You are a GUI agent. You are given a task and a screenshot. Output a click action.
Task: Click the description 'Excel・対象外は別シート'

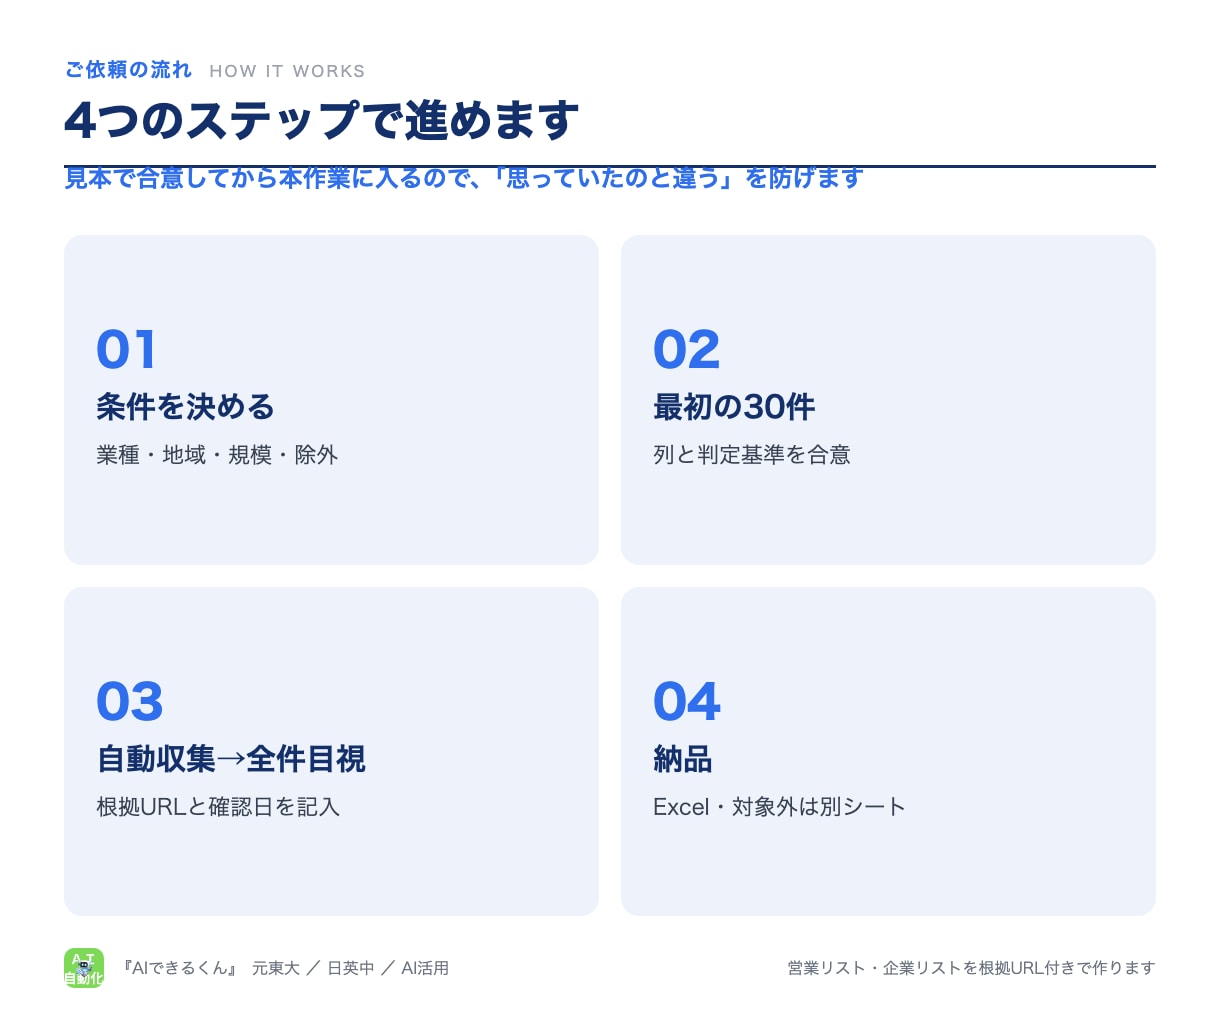pos(779,807)
